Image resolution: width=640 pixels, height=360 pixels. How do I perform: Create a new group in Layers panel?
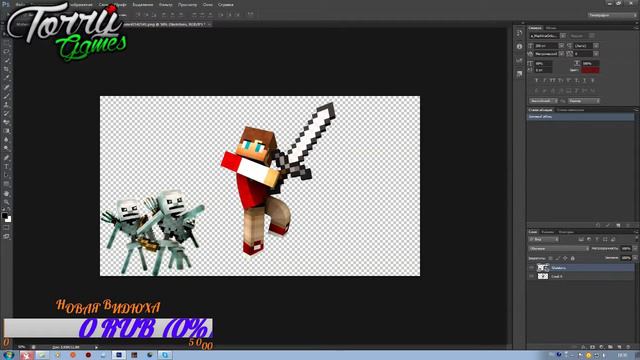(610, 347)
